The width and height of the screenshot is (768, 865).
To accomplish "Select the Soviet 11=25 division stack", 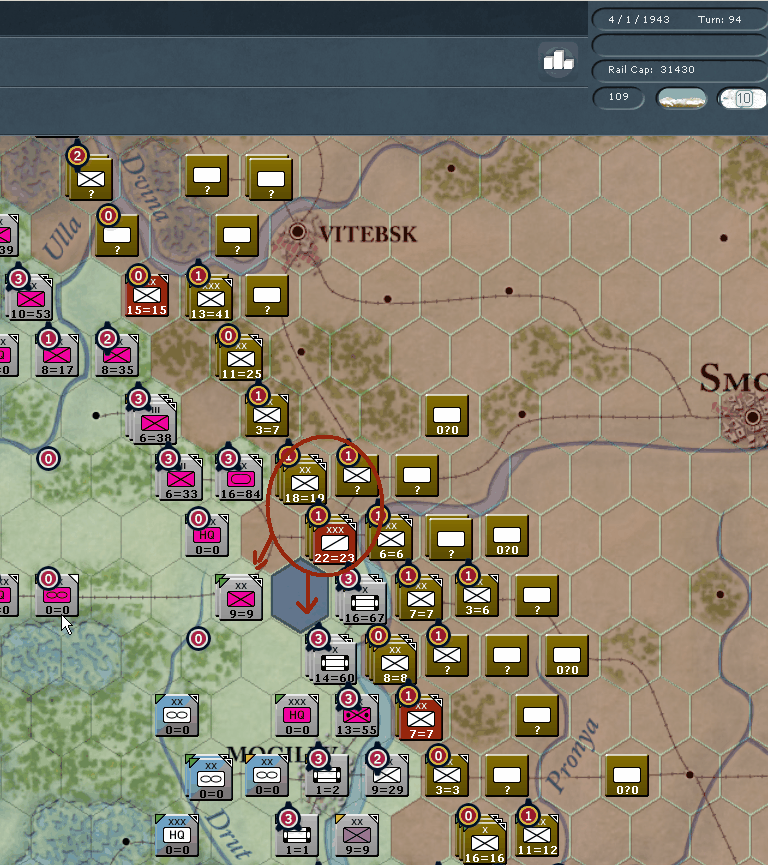I will 241,358.
